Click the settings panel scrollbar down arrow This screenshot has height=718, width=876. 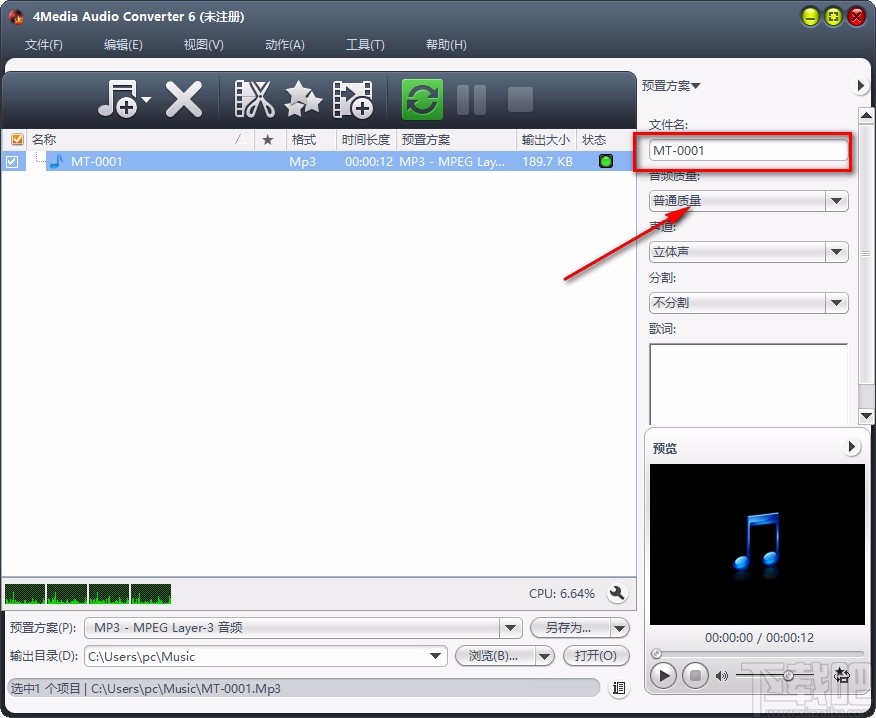coord(865,415)
